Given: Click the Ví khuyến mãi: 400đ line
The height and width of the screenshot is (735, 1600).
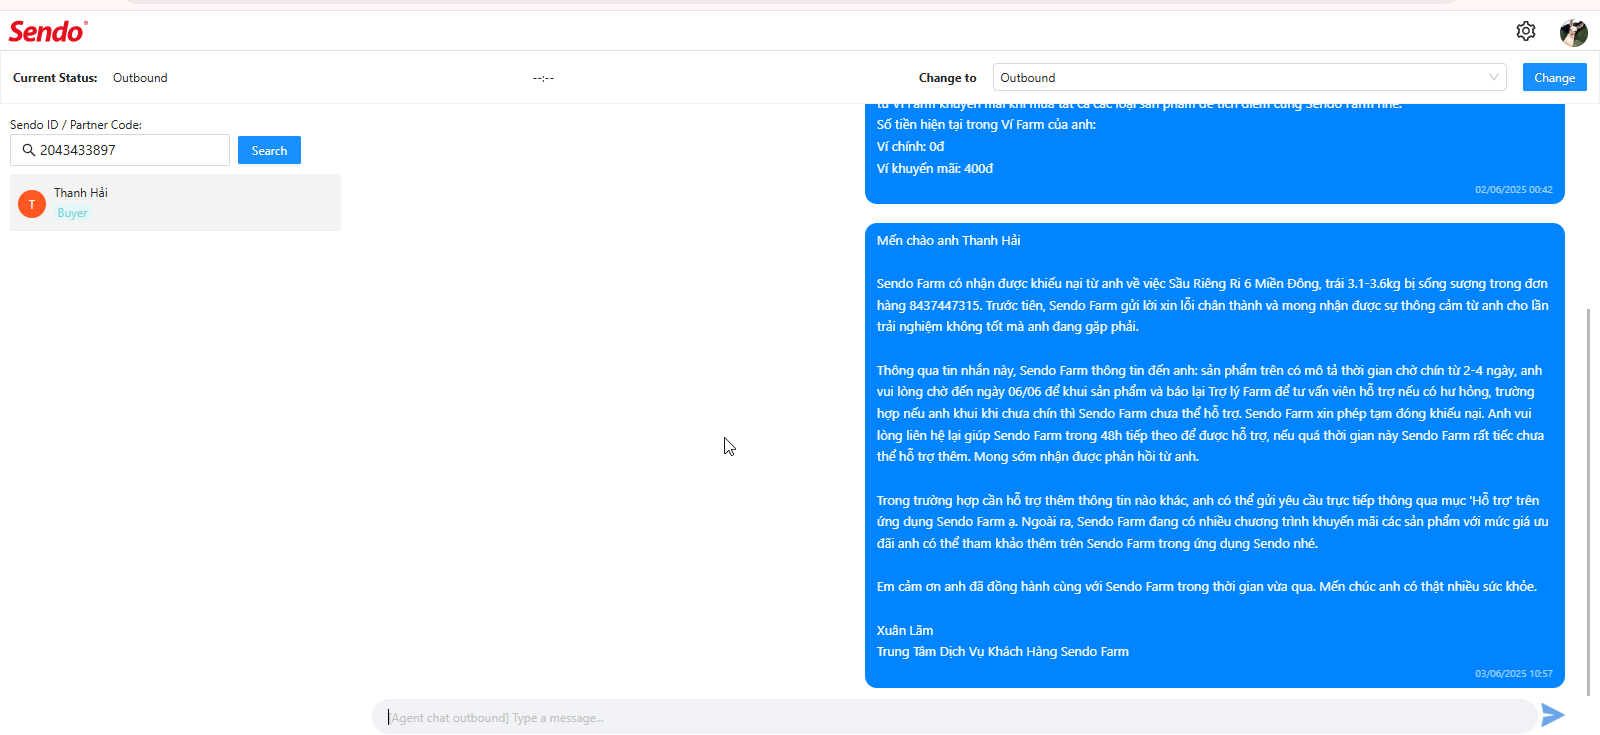Looking at the screenshot, I should pyautogui.click(x=935, y=169).
